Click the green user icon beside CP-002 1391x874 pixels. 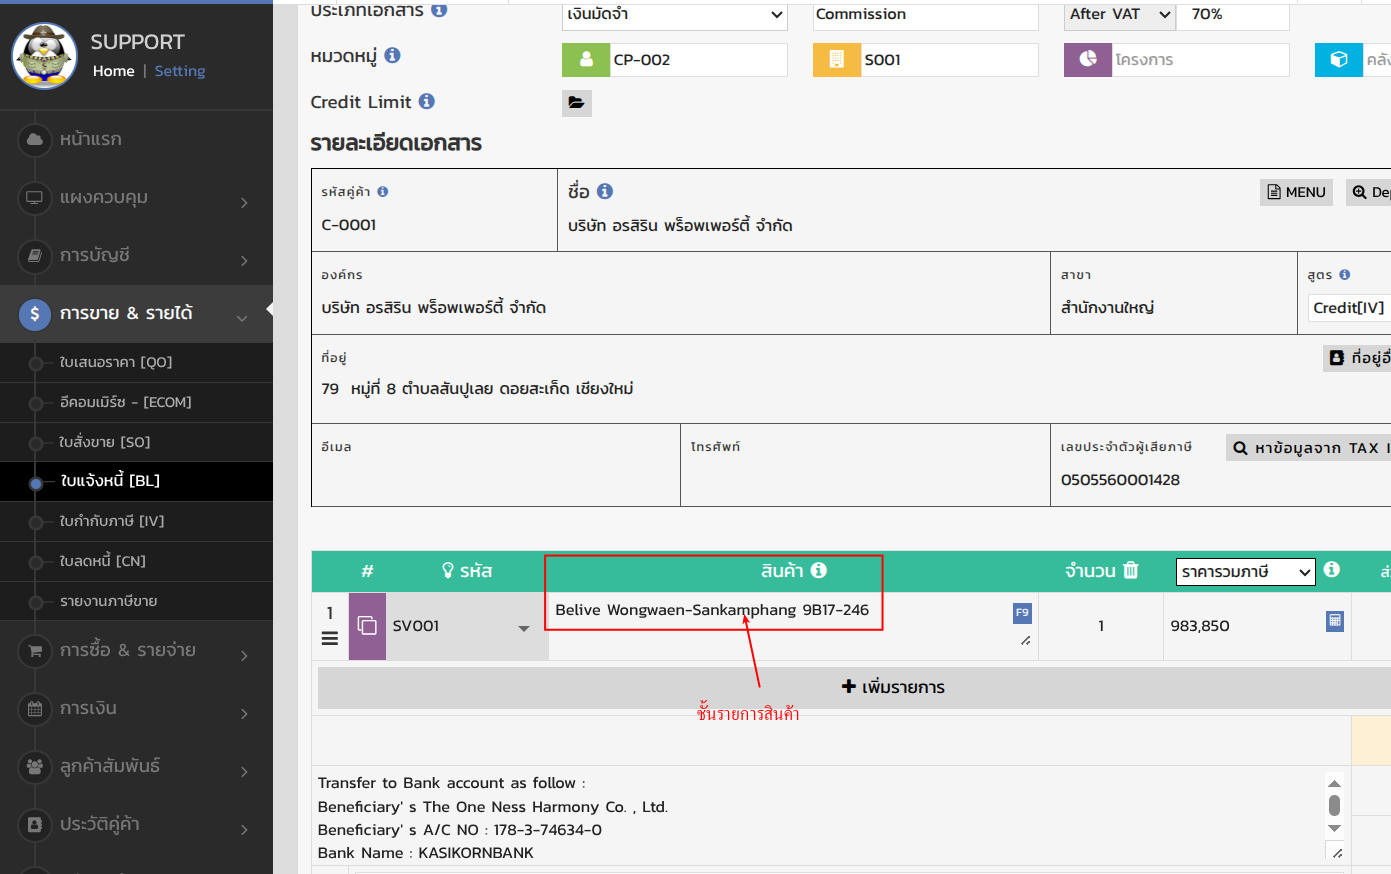pyautogui.click(x=586, y=60)
